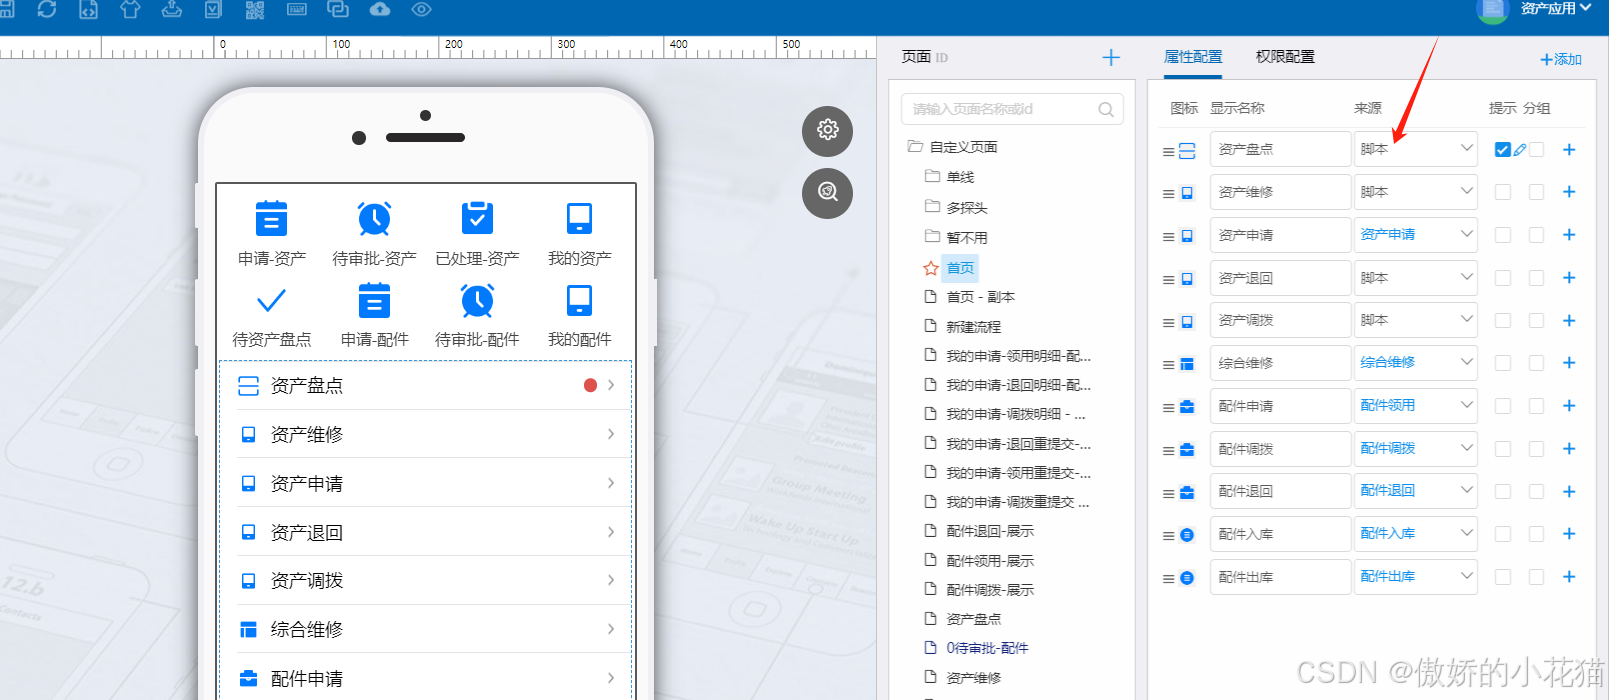Image resolution: width=1609 pixels, height=700 pixels.
Task: Click the cloud upload icon
Action: point(380,9)
